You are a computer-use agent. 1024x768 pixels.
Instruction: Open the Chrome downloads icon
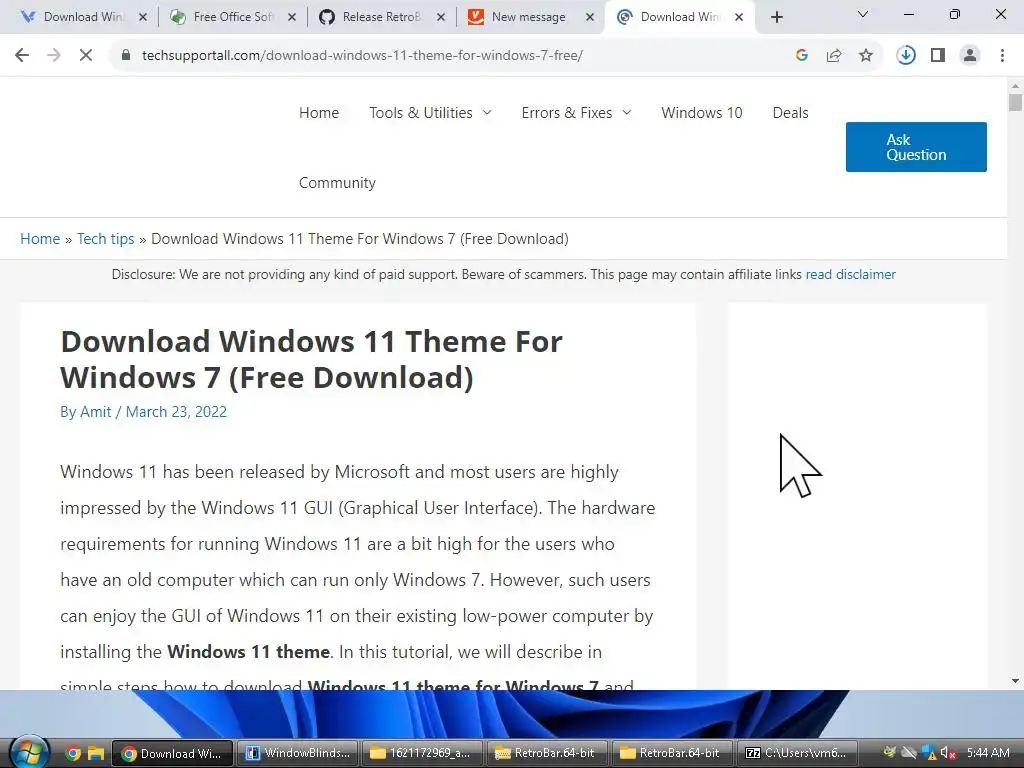(906, 56)
